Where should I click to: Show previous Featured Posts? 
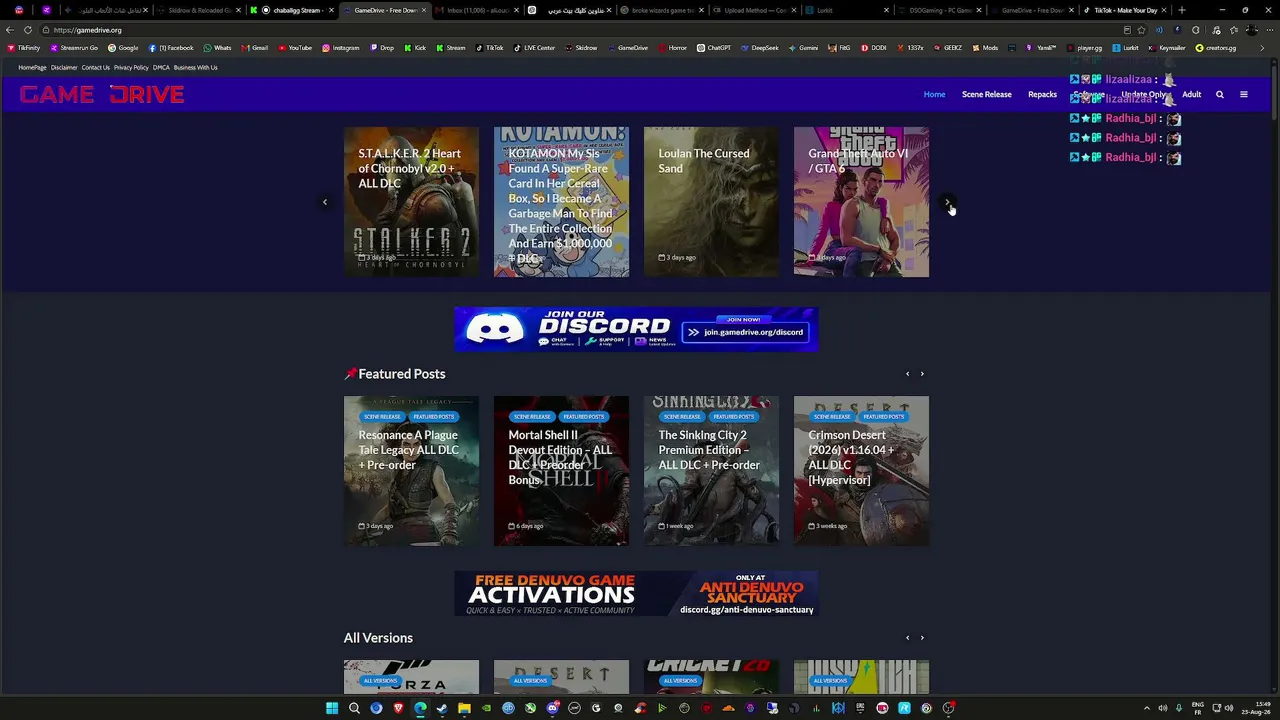pyautogui.click(x=907, y=374)
